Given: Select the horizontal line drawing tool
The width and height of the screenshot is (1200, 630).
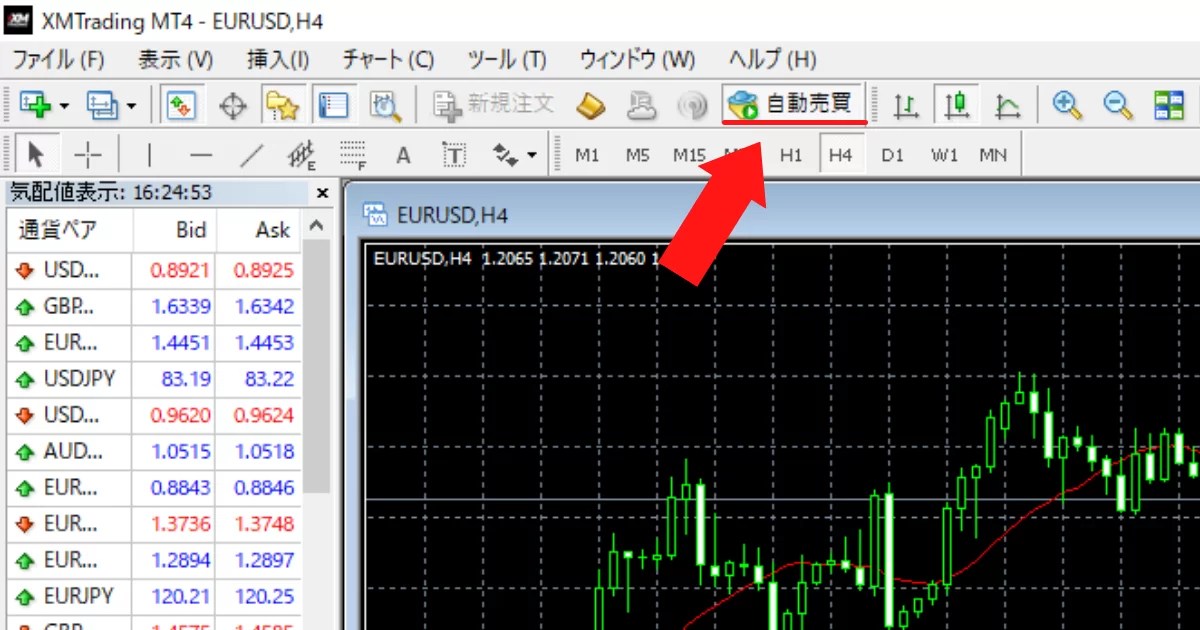Looking at the screenshot, I should point(201,155).
